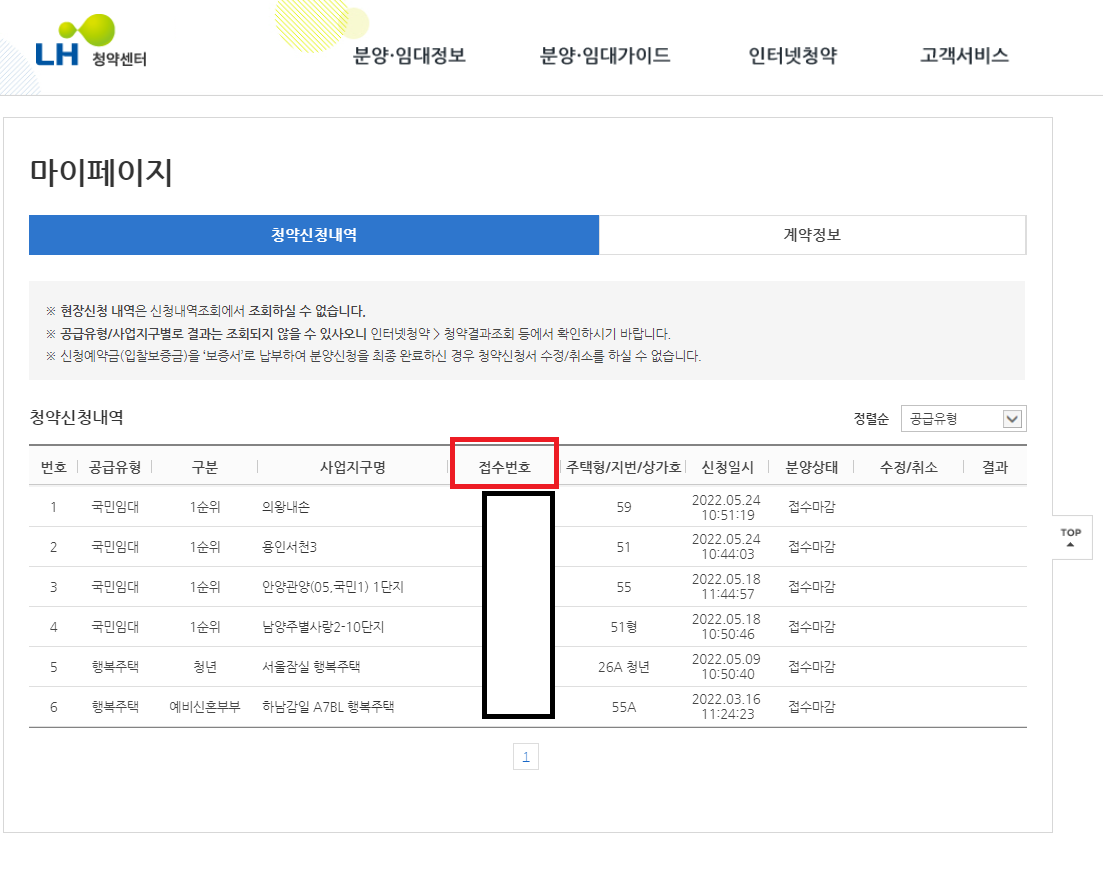1103x873 pixels.
Task: Open the 인터넷청약 menu
Action: pos(793,56)
